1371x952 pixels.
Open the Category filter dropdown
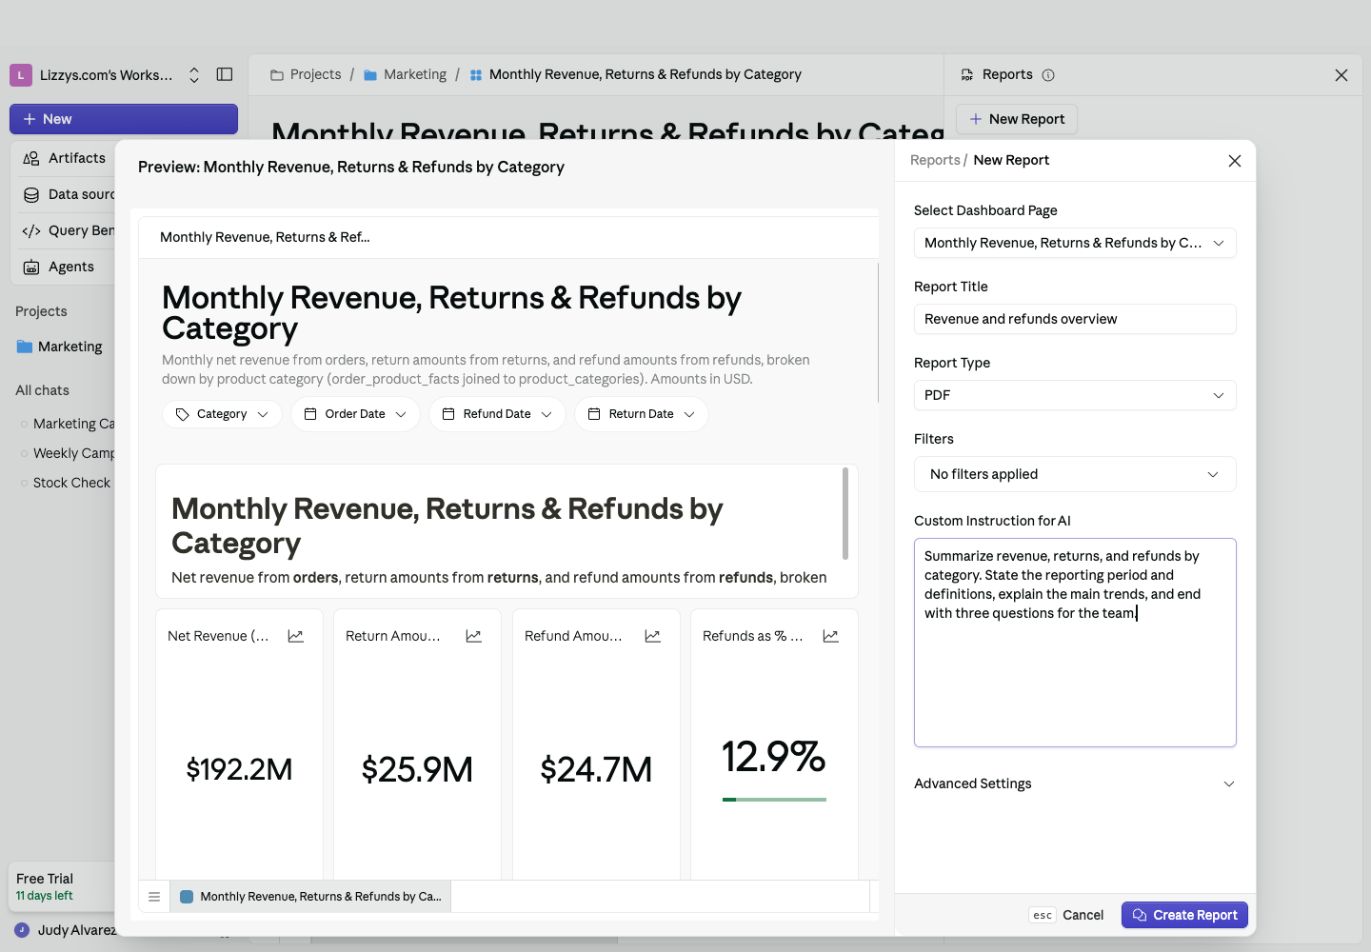222,414
